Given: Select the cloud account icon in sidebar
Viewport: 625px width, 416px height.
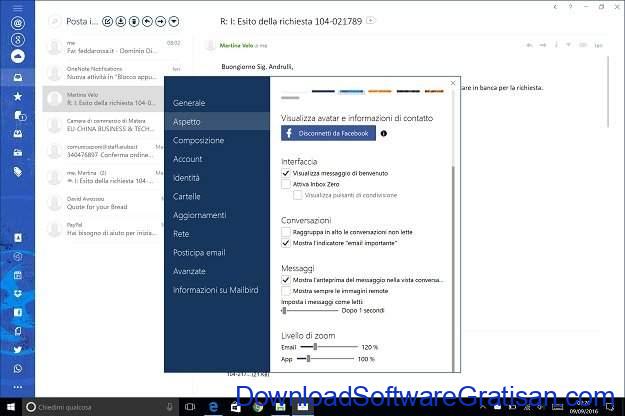Looking at the screenshot, I should point(18,56).
